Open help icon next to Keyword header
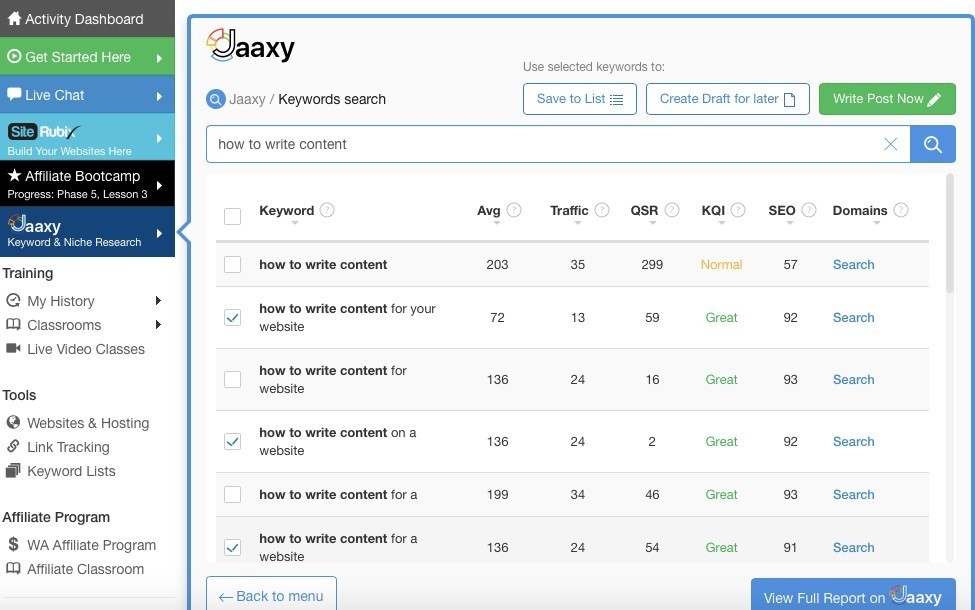 coord(327,210)
